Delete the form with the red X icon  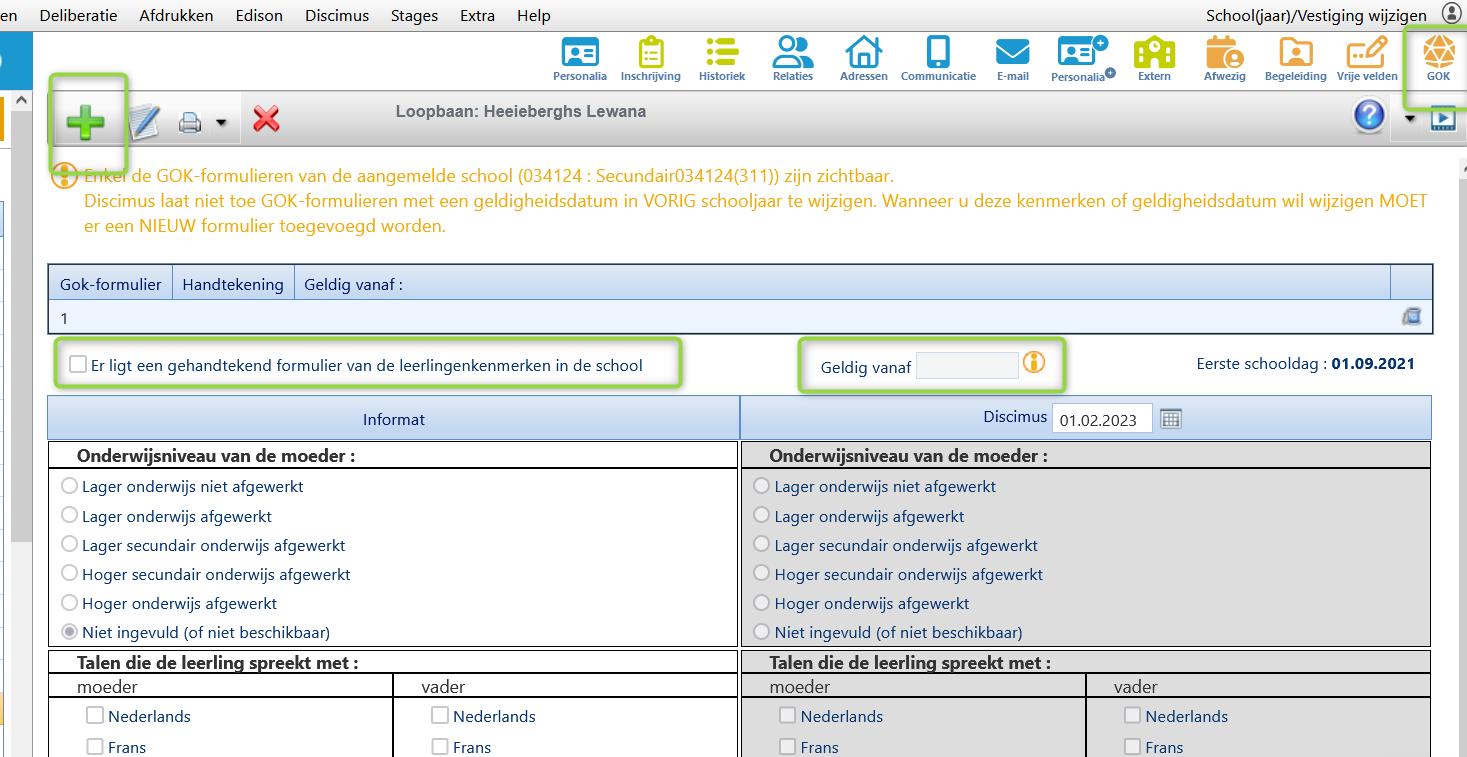coord(266,120)
